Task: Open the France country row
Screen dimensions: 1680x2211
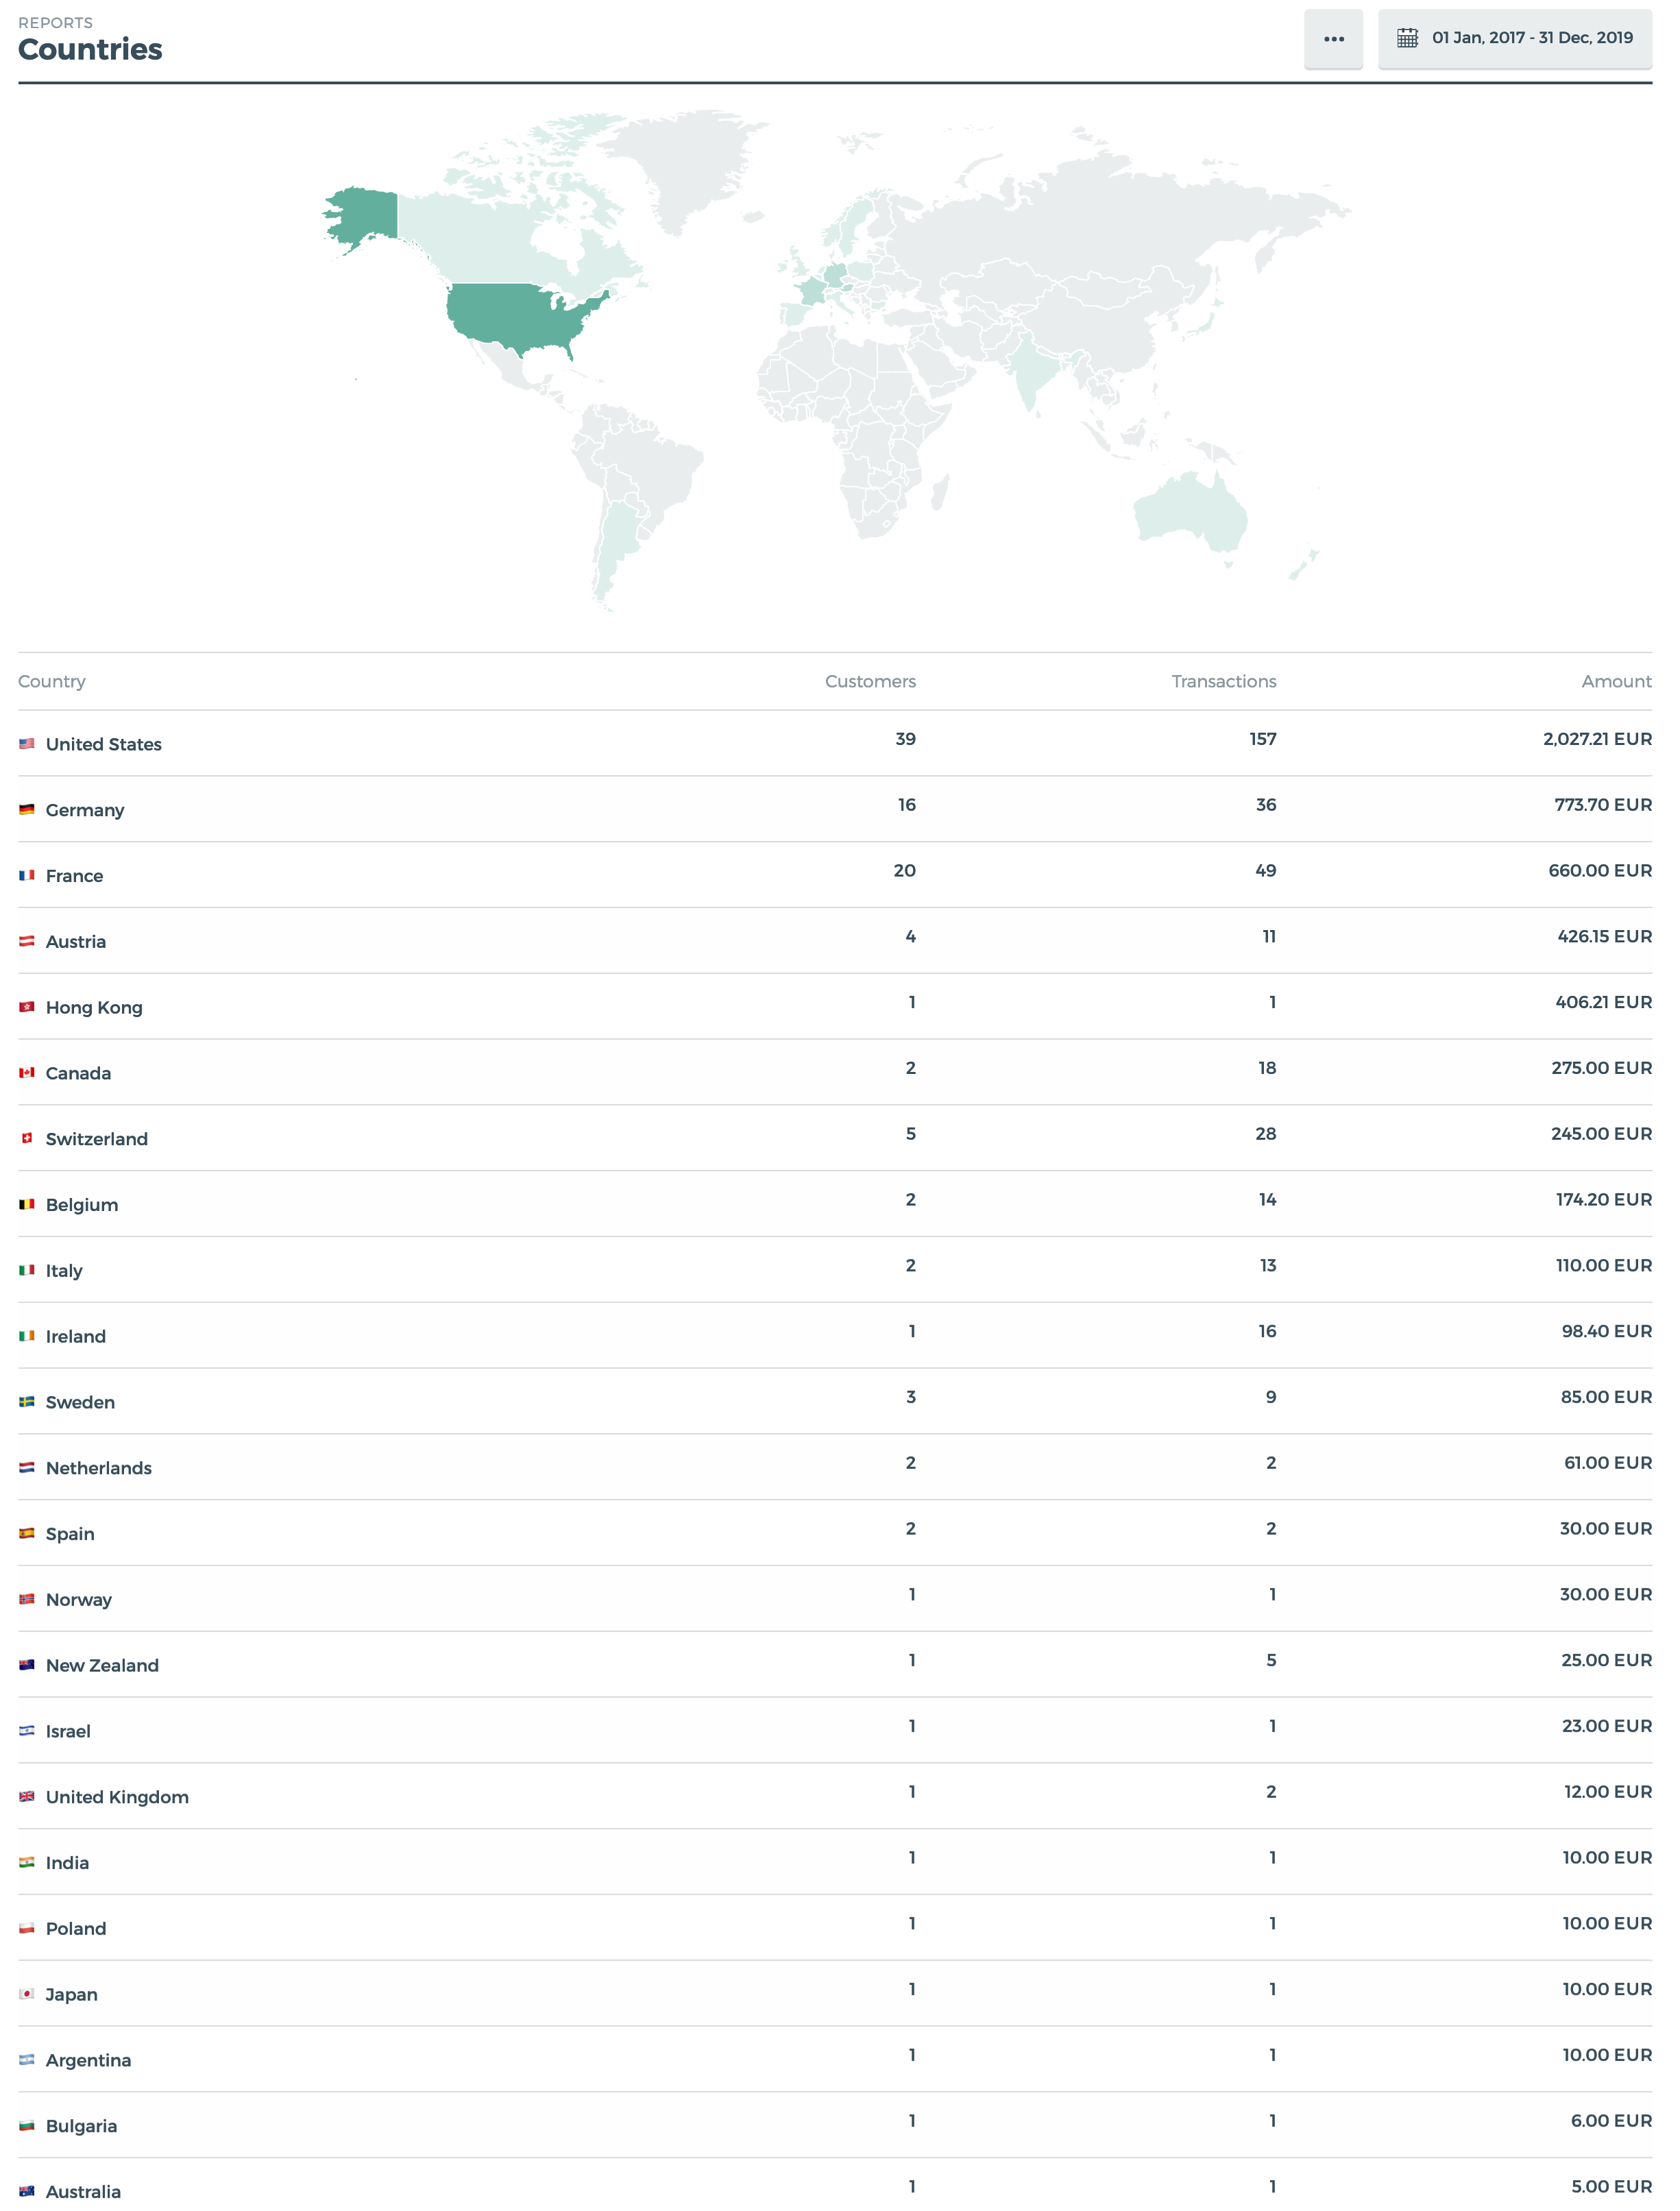Action: click(835, 875)
